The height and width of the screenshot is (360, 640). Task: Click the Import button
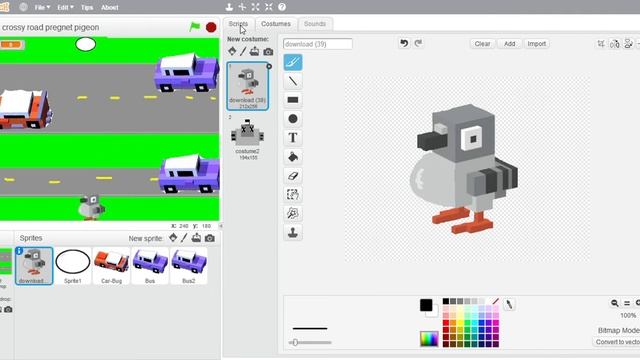click(x=536, y=44)
